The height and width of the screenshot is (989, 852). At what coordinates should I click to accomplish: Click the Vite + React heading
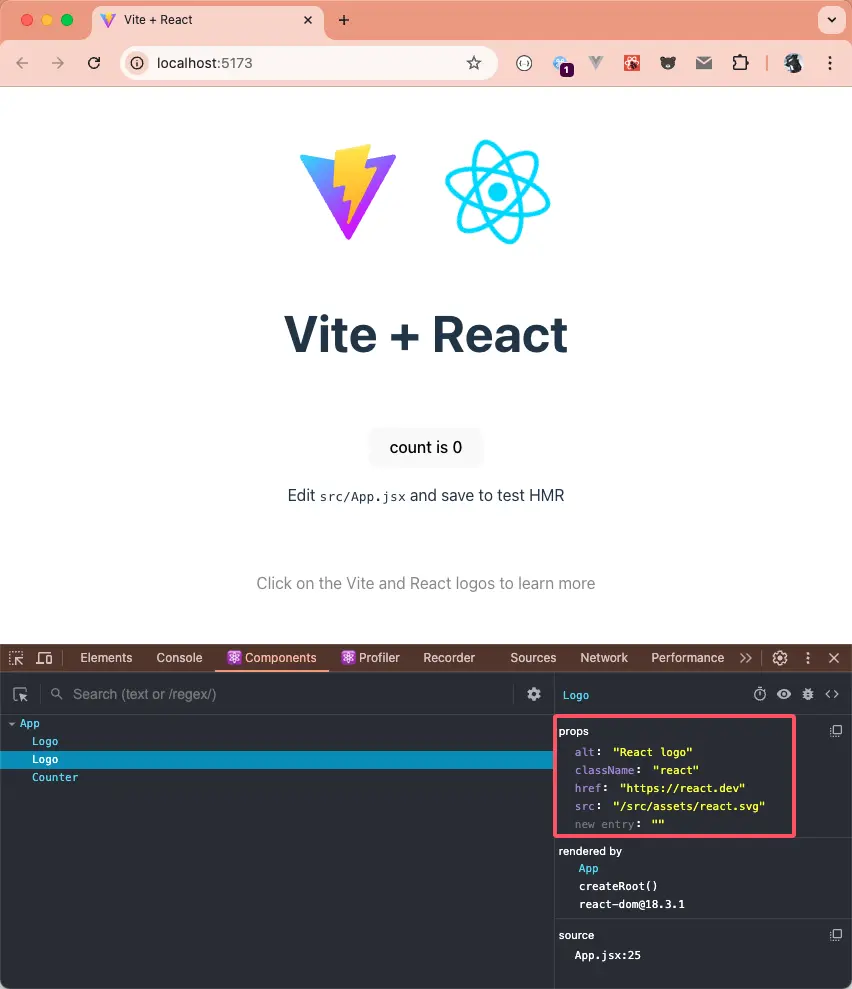(426, 335)
